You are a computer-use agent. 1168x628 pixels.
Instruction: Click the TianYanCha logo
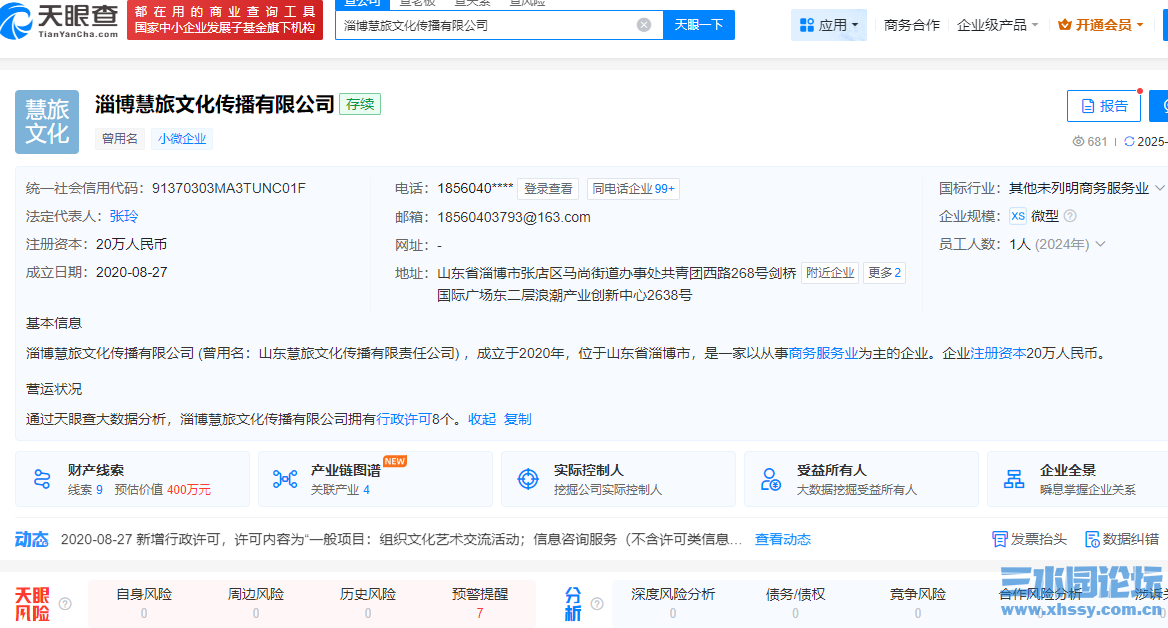point(60,22)
